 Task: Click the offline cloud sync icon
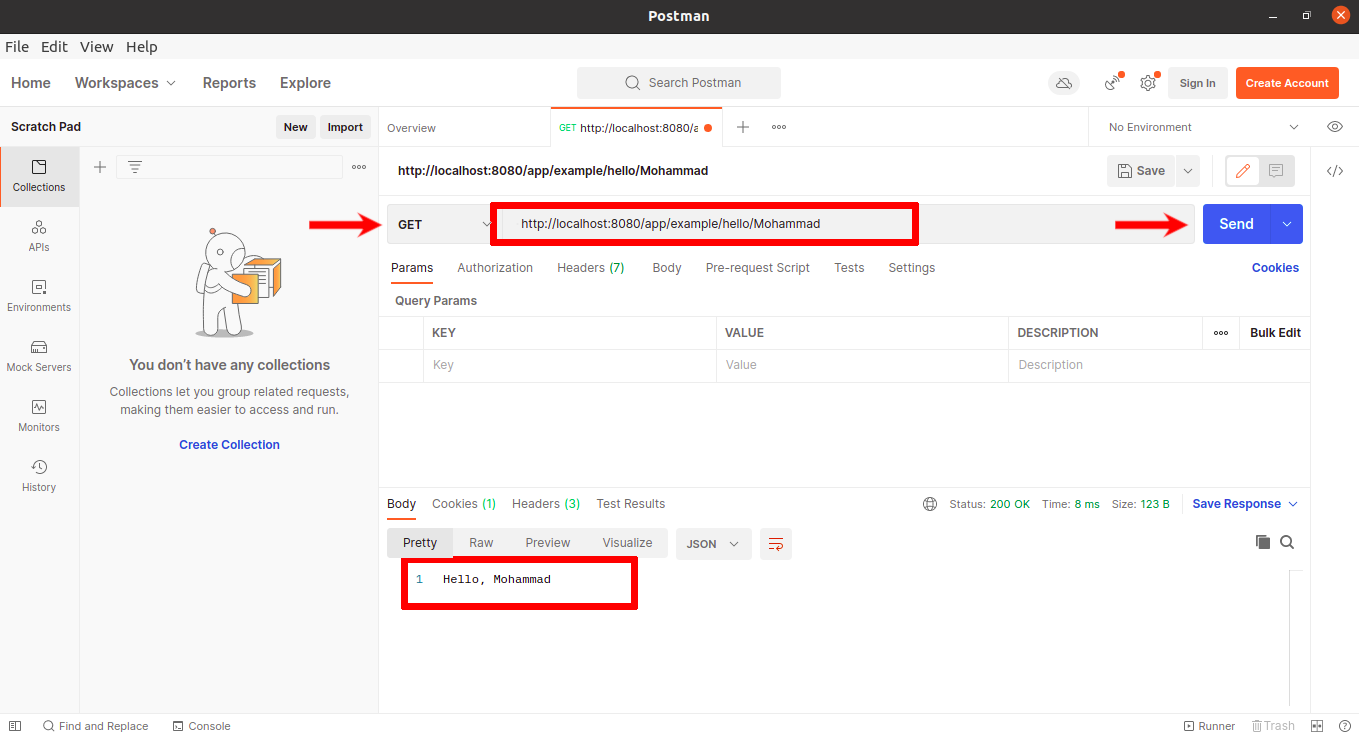pyautogui.click(x=1064, y=83)
